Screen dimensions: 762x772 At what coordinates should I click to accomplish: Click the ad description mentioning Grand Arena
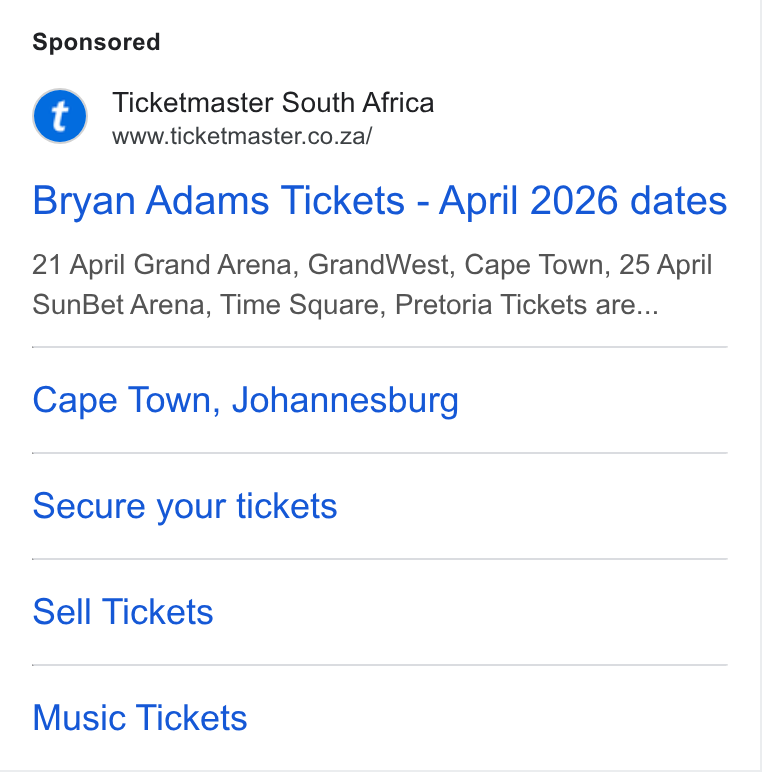(x=372, y=285)
